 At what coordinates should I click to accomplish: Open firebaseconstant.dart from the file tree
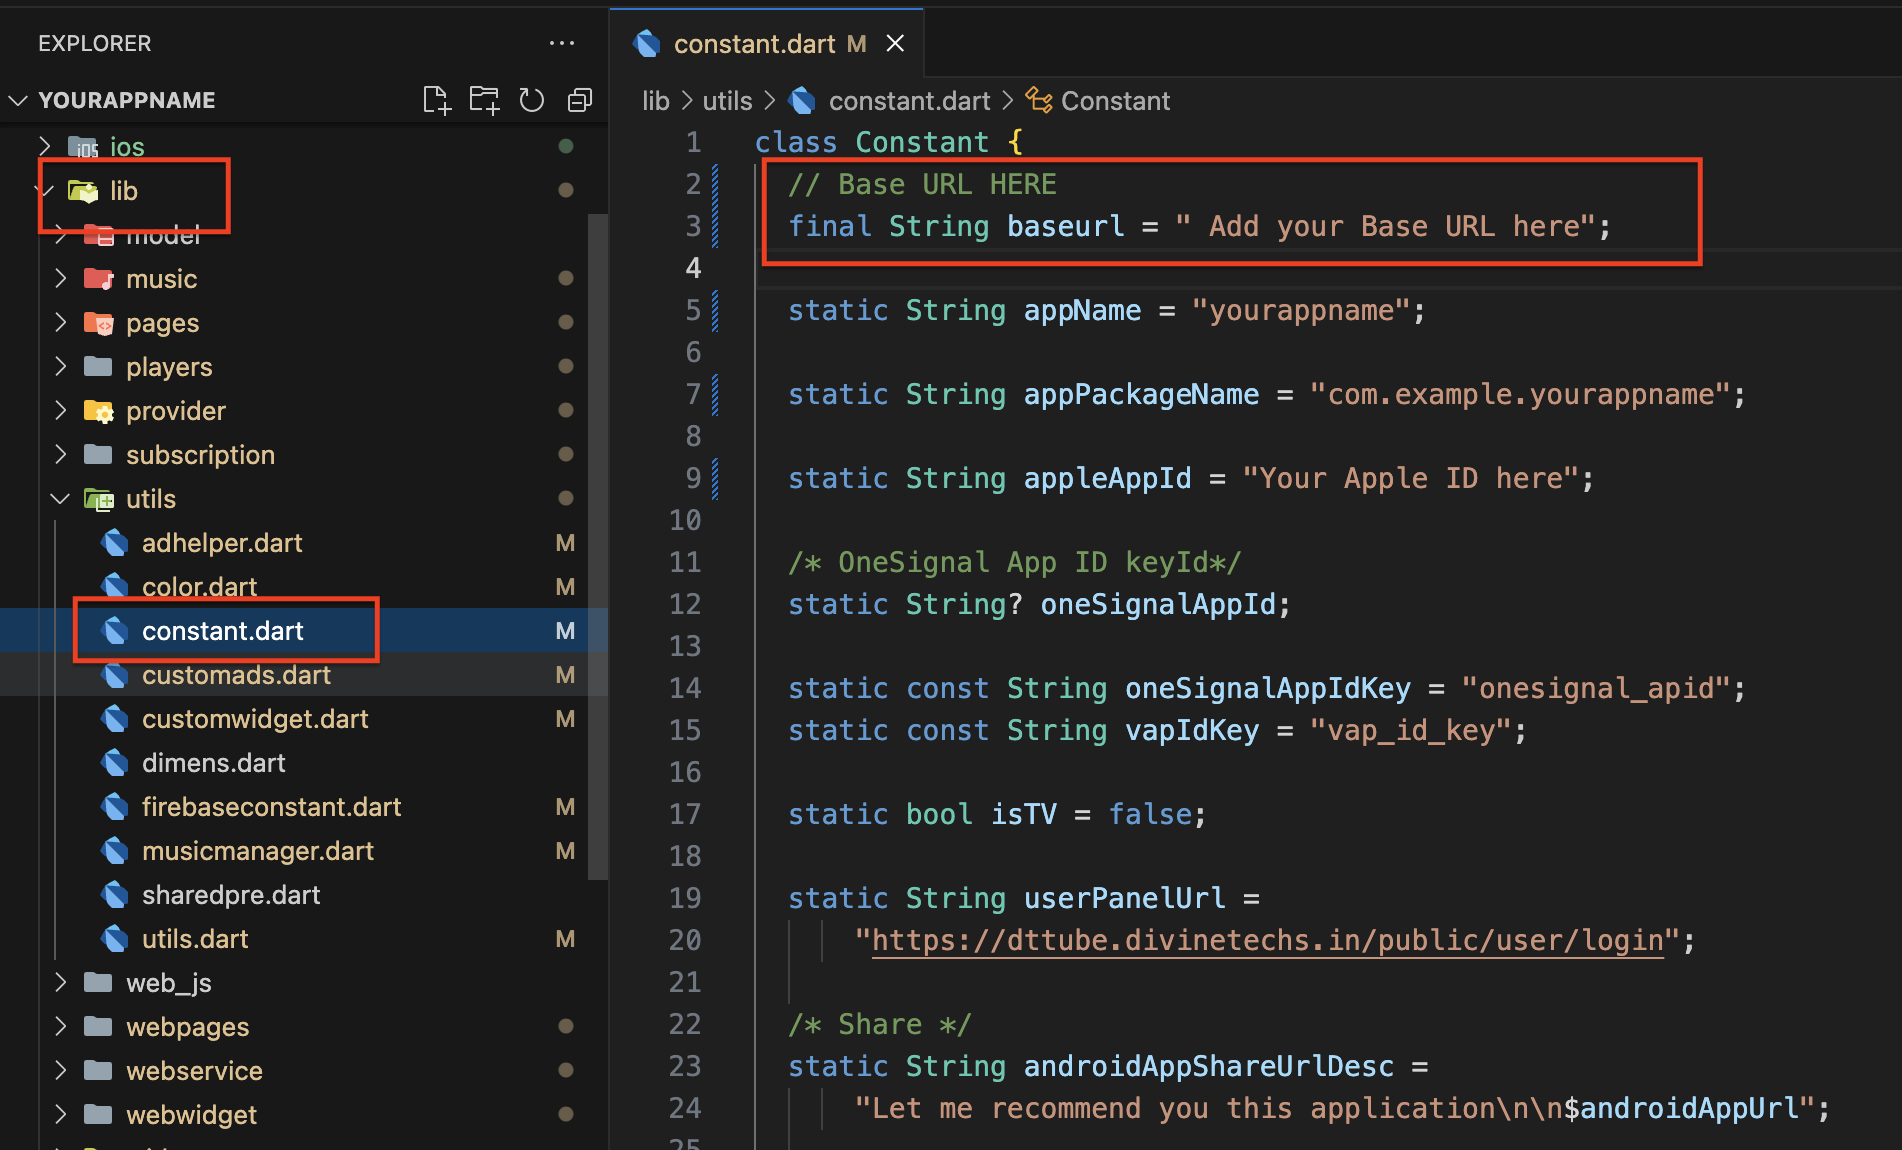pyautogui.click(x=271, y=807)
